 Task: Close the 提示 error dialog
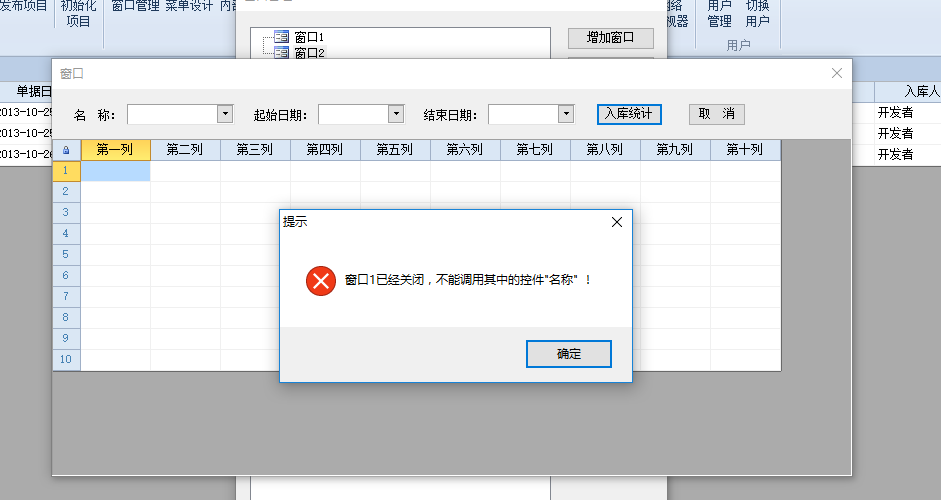[616, 222]
